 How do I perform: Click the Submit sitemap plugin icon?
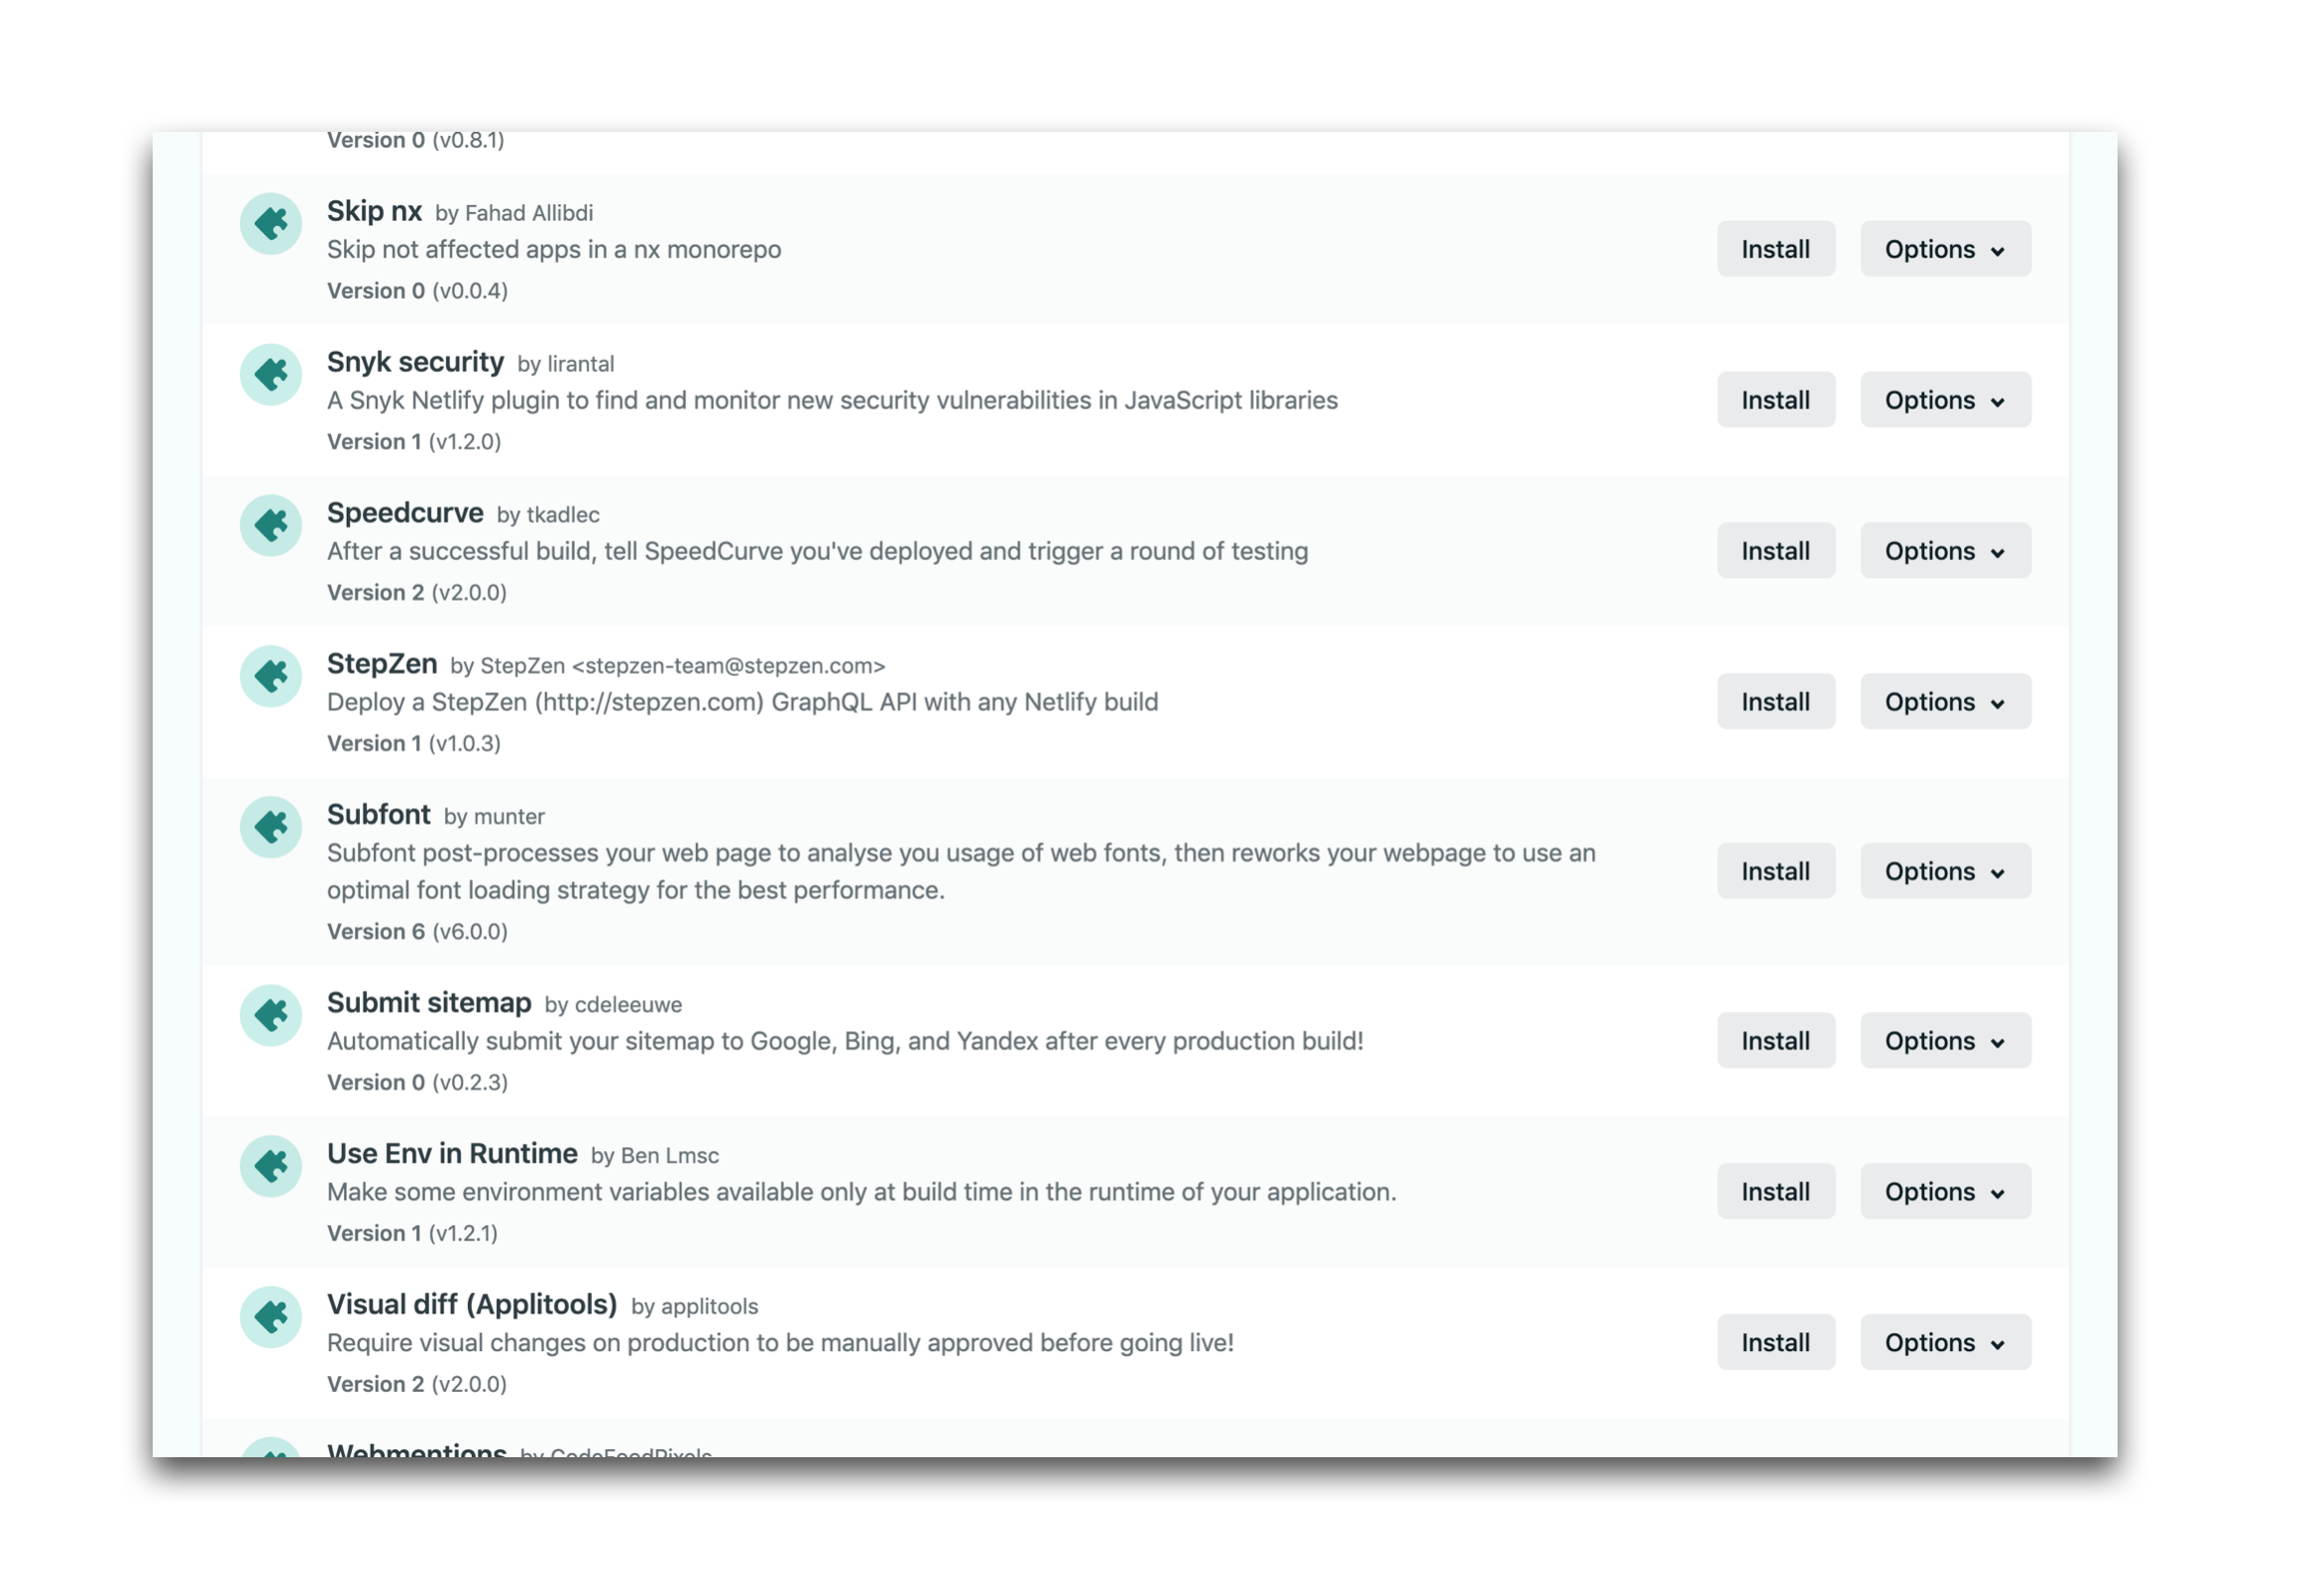point(270,1016)
